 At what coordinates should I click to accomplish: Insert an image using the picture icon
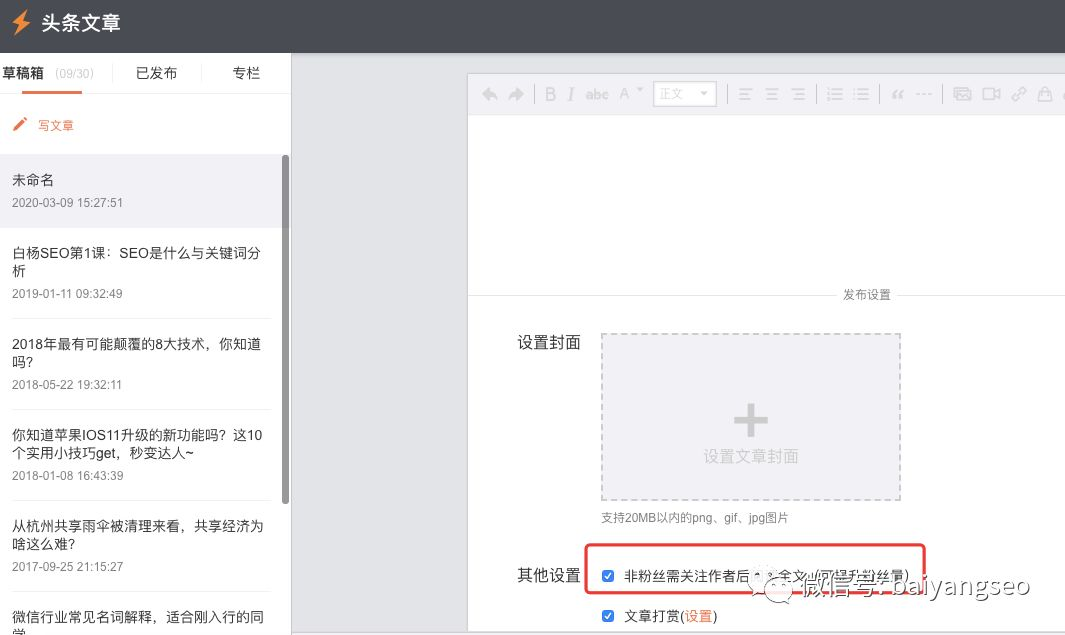(x=962, y=94)
